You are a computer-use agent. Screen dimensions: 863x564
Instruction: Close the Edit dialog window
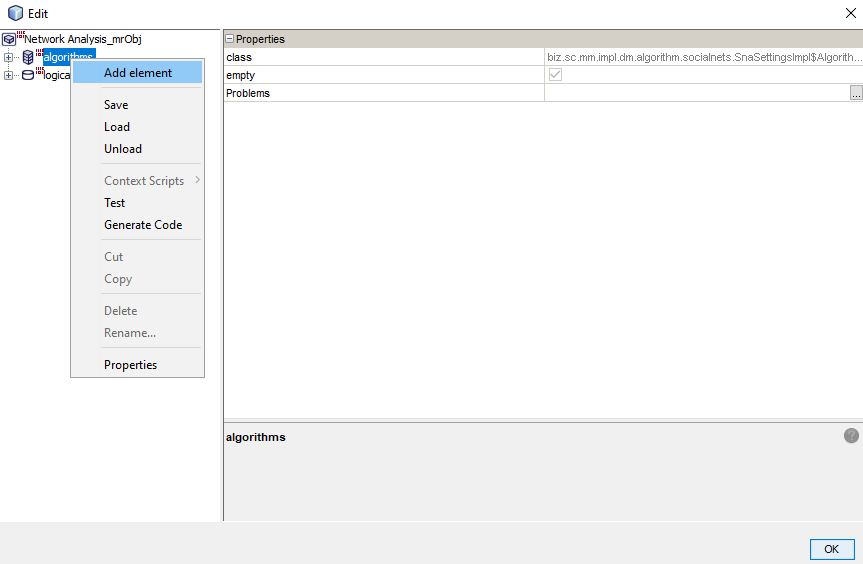click(x=850, y=13)
